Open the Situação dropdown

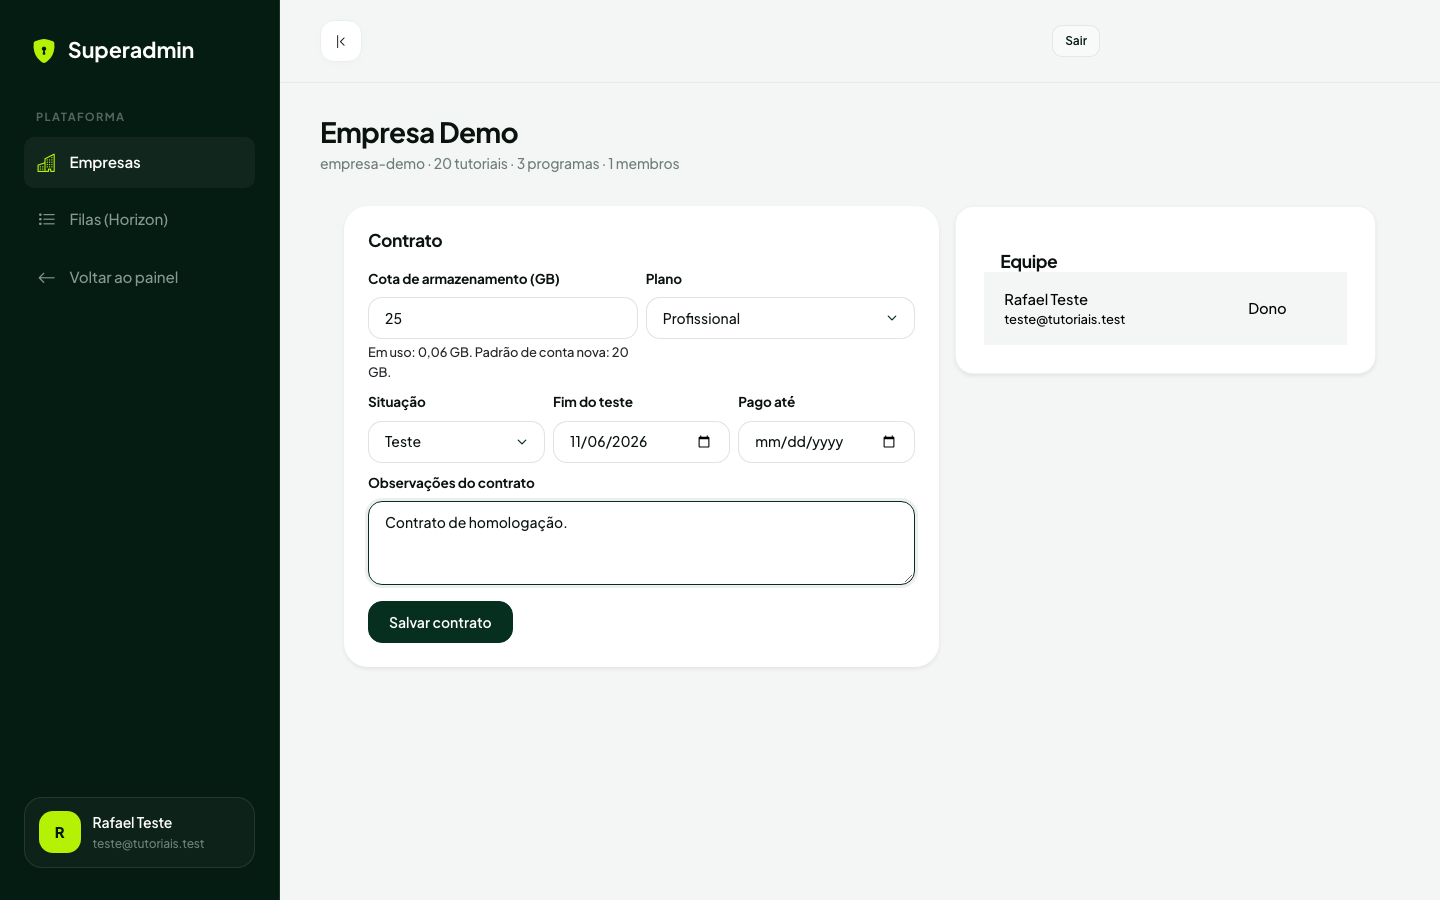pyautogui.click(x=456, y=442)
